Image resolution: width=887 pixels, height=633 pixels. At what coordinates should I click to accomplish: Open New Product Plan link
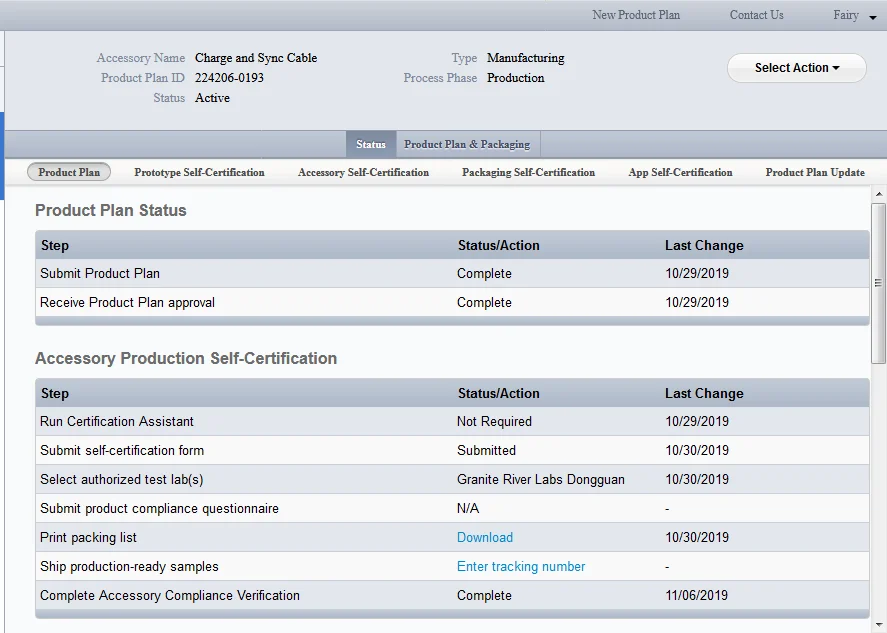click(x=636, y=15)
